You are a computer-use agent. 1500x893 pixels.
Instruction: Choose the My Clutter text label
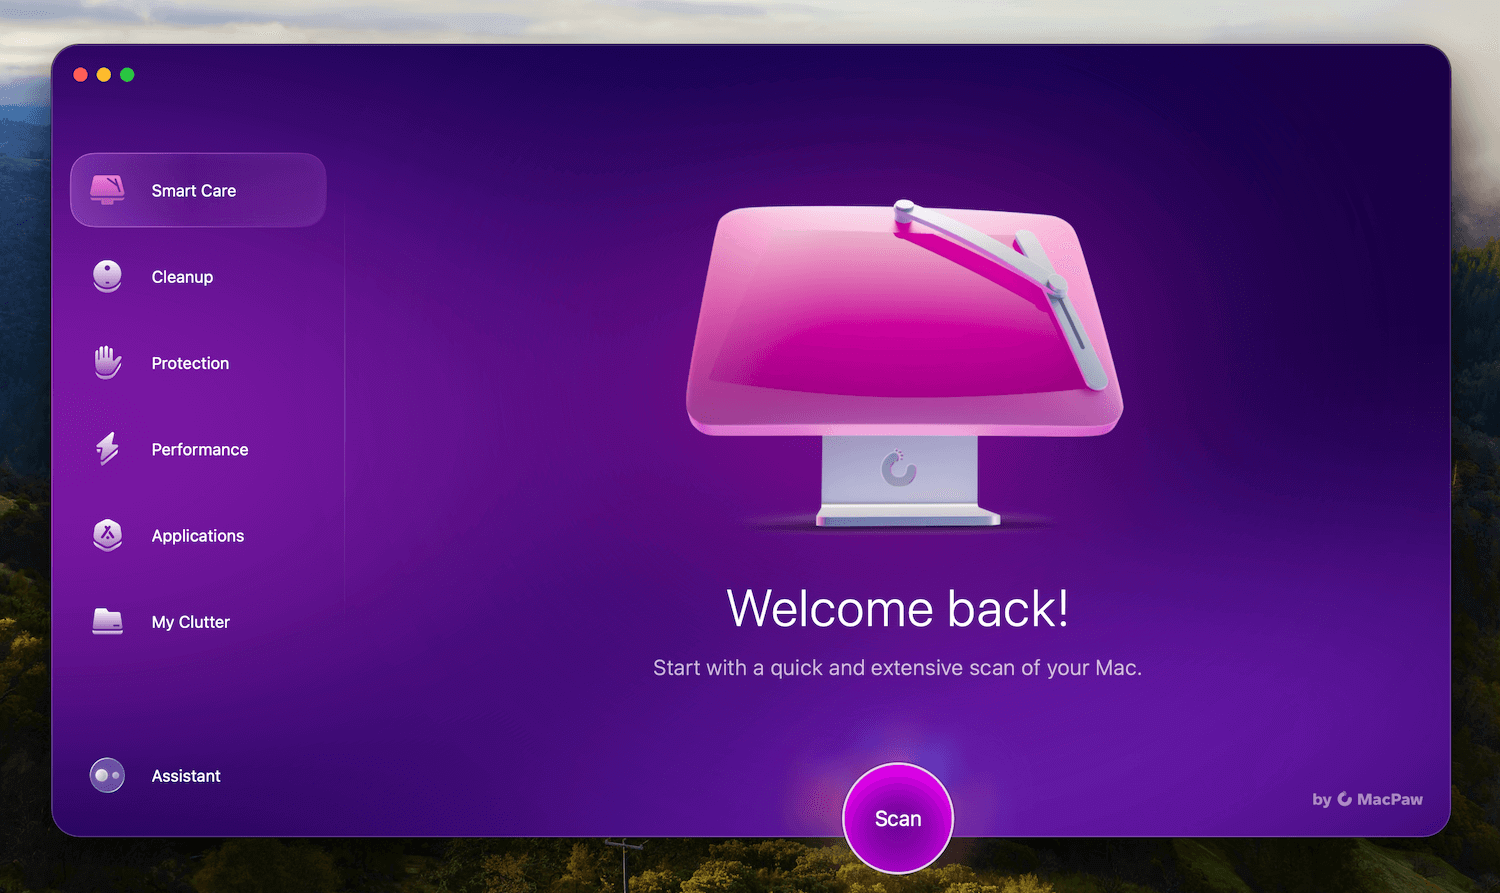click(x=191, y=622)
